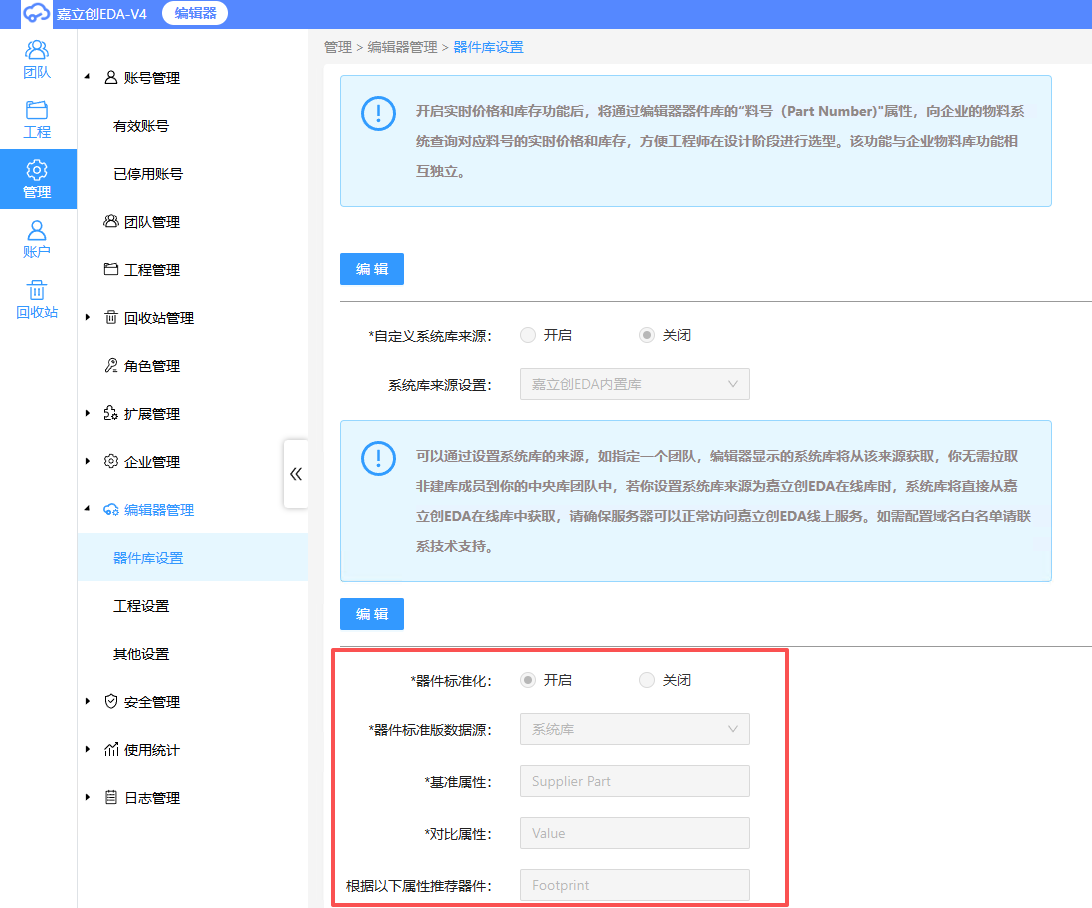Expand the 扩展管理 tree arrow
Image resolution: width=1092 pixels, height=908 pixels.
pyautogui.click(x=88, y=413)
